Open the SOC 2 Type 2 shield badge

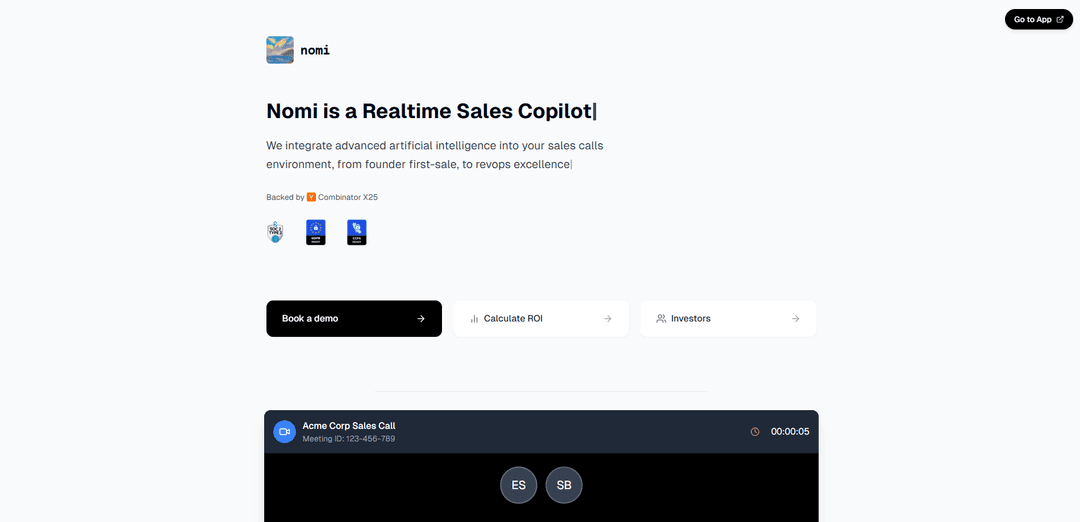point(275,232)
